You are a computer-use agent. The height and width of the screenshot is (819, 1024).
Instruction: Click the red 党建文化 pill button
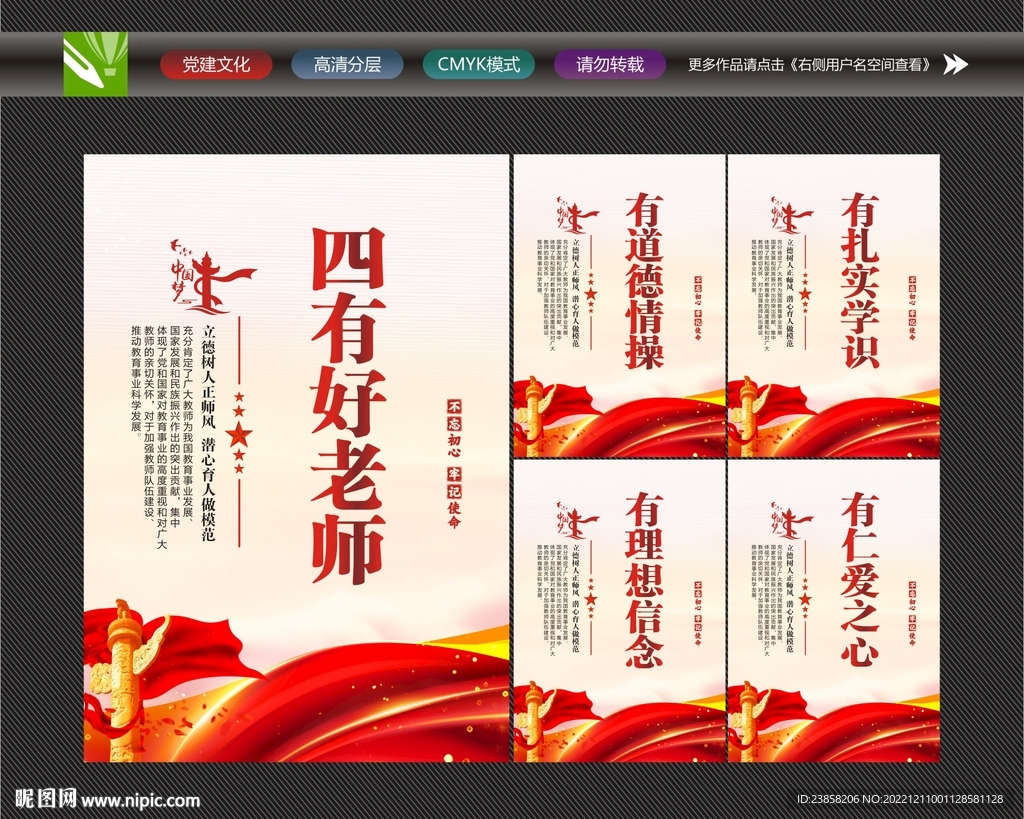216,65
